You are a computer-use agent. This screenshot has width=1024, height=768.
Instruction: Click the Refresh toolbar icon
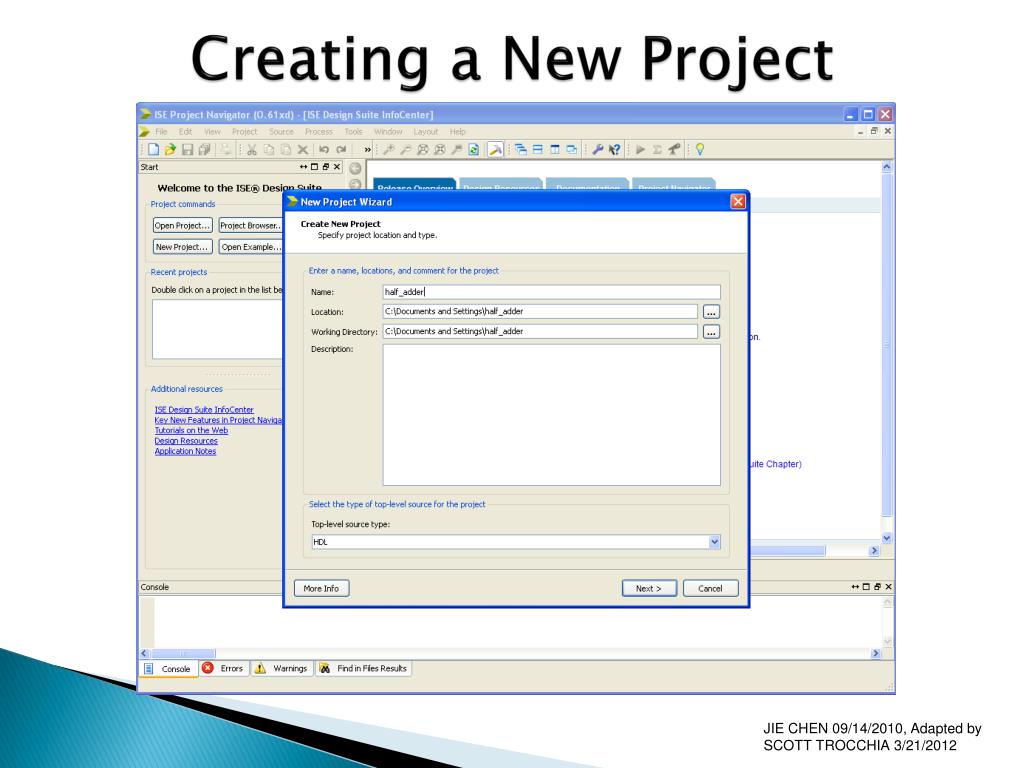tap(473, 150)
